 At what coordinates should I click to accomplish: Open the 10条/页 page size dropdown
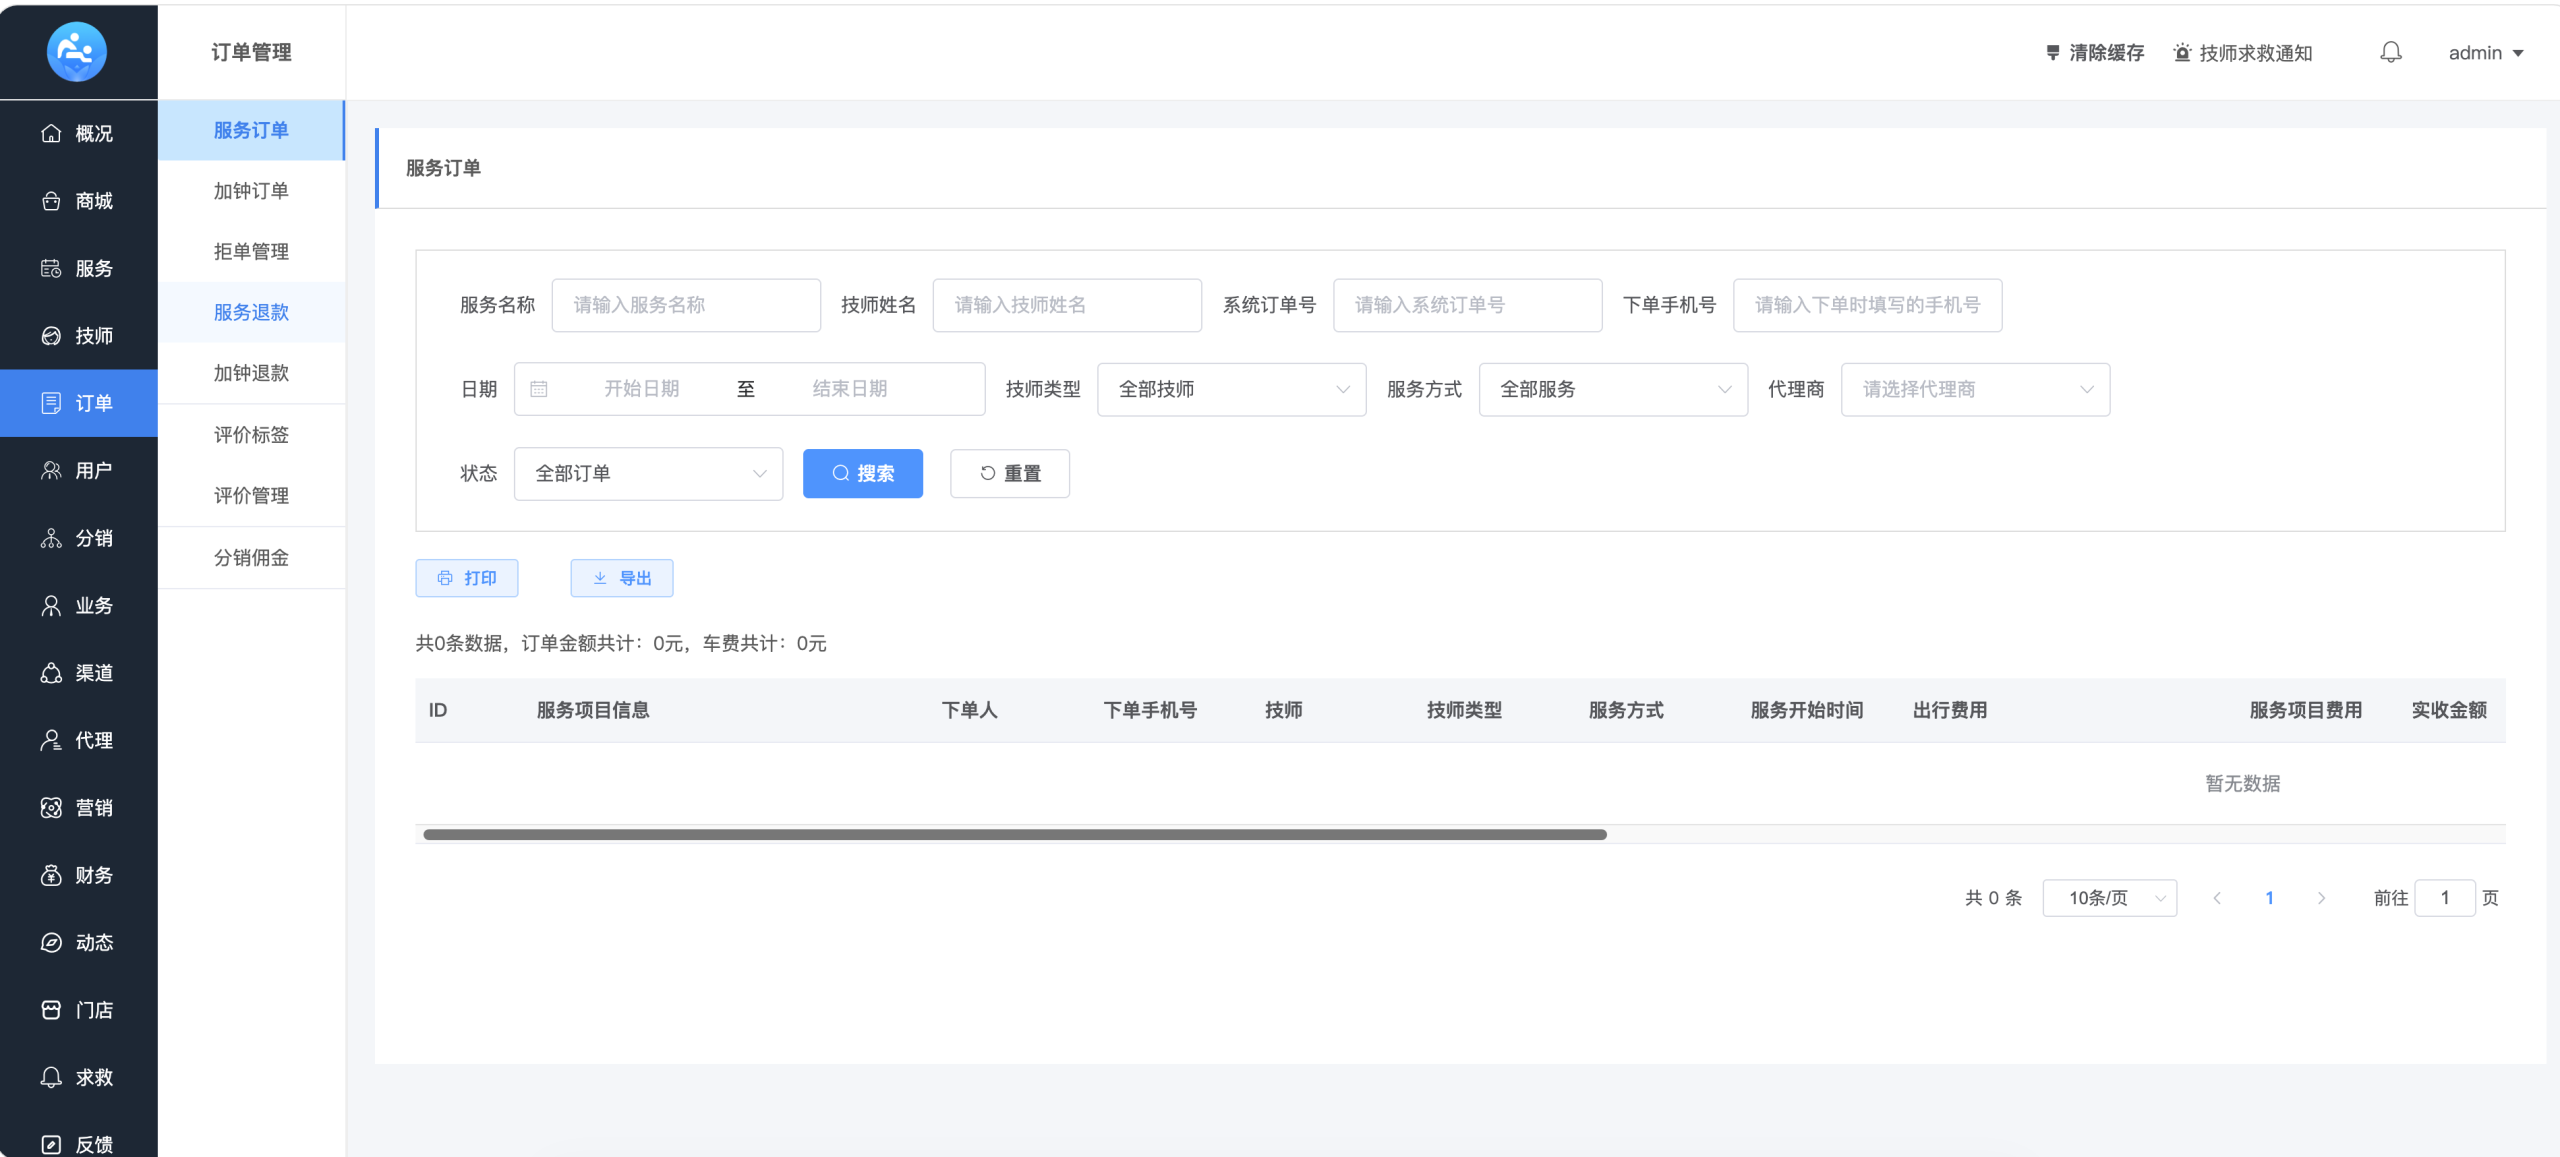click(2110, 898)
